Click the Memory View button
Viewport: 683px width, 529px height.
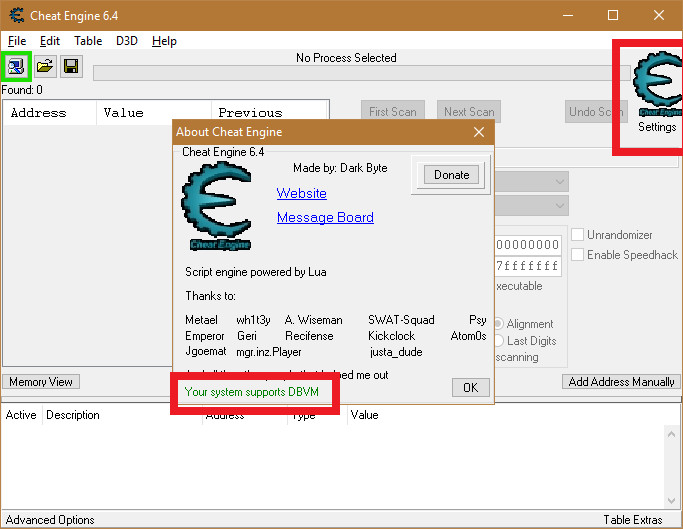click(x=41, y=382)
